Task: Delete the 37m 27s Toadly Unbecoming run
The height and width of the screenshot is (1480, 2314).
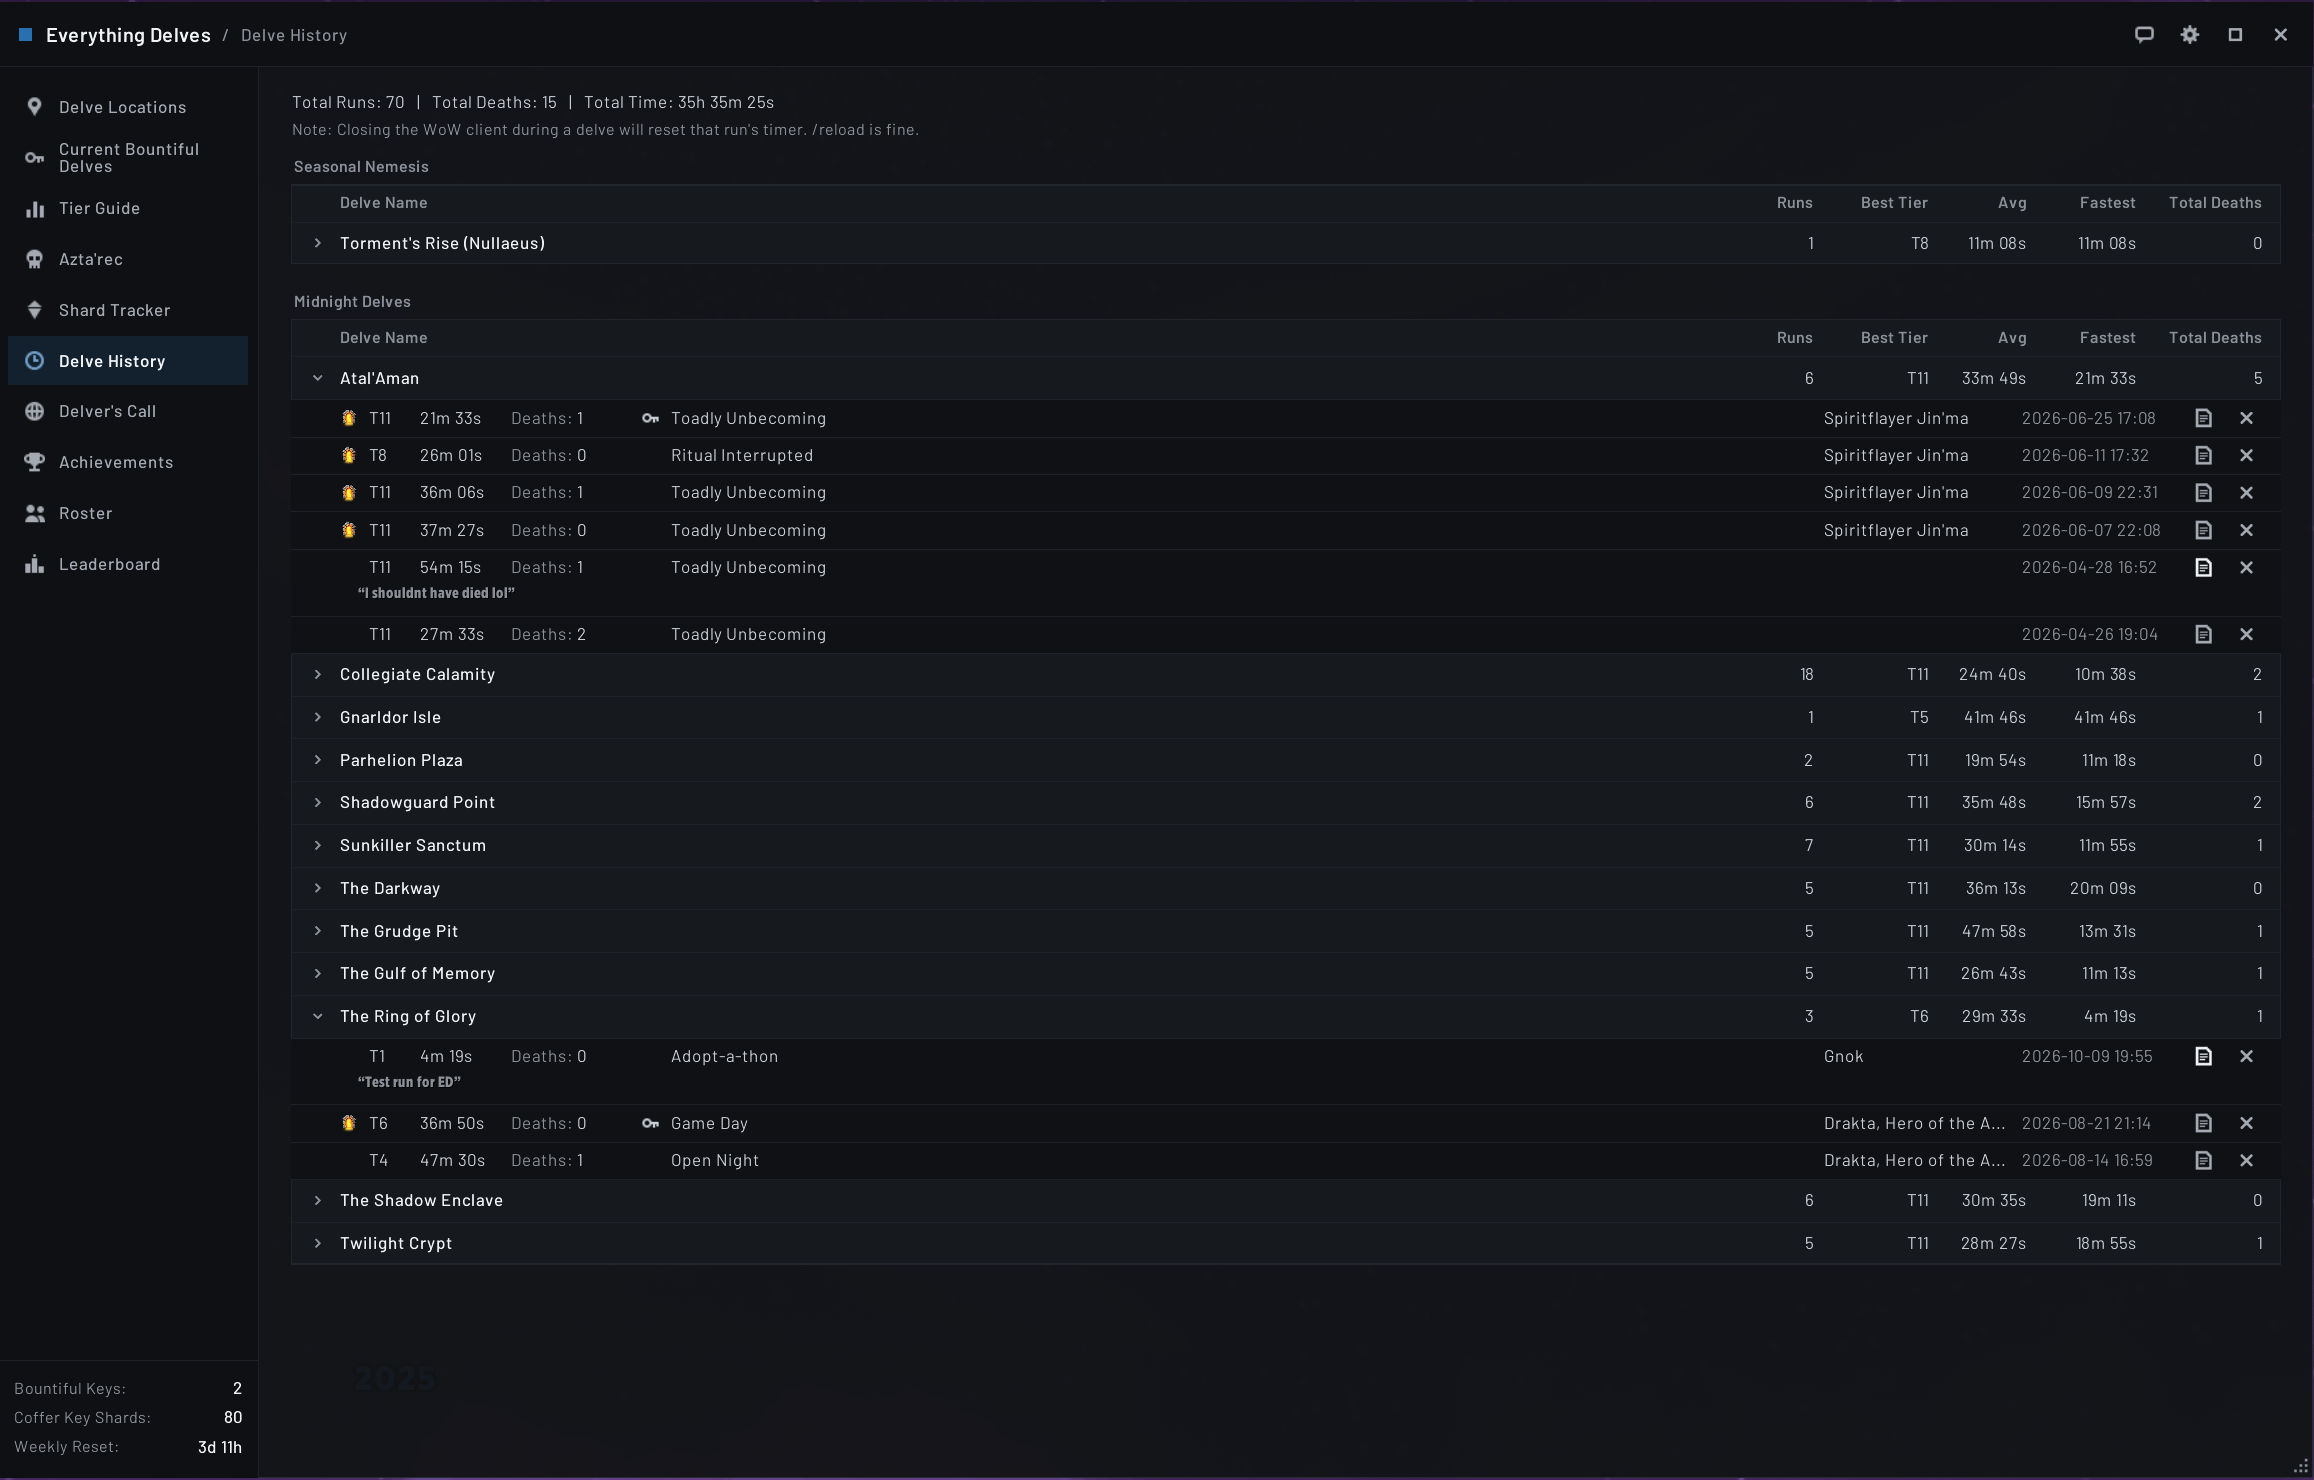Action: (x=2246, y=530)
